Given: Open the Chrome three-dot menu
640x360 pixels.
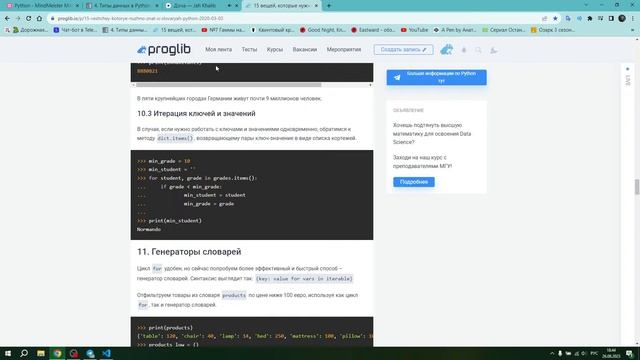Looking at the screenshot, I should click(x=633, y=18).
